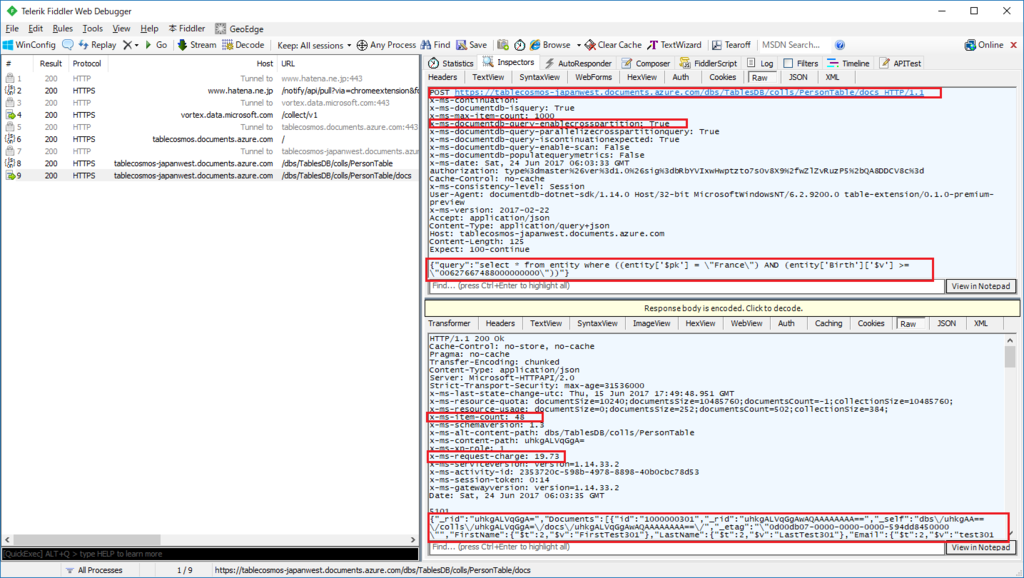
Task: Click 'Response body is encoded' bar to decode
Action: pyautogui.click(x=722, y=308)
